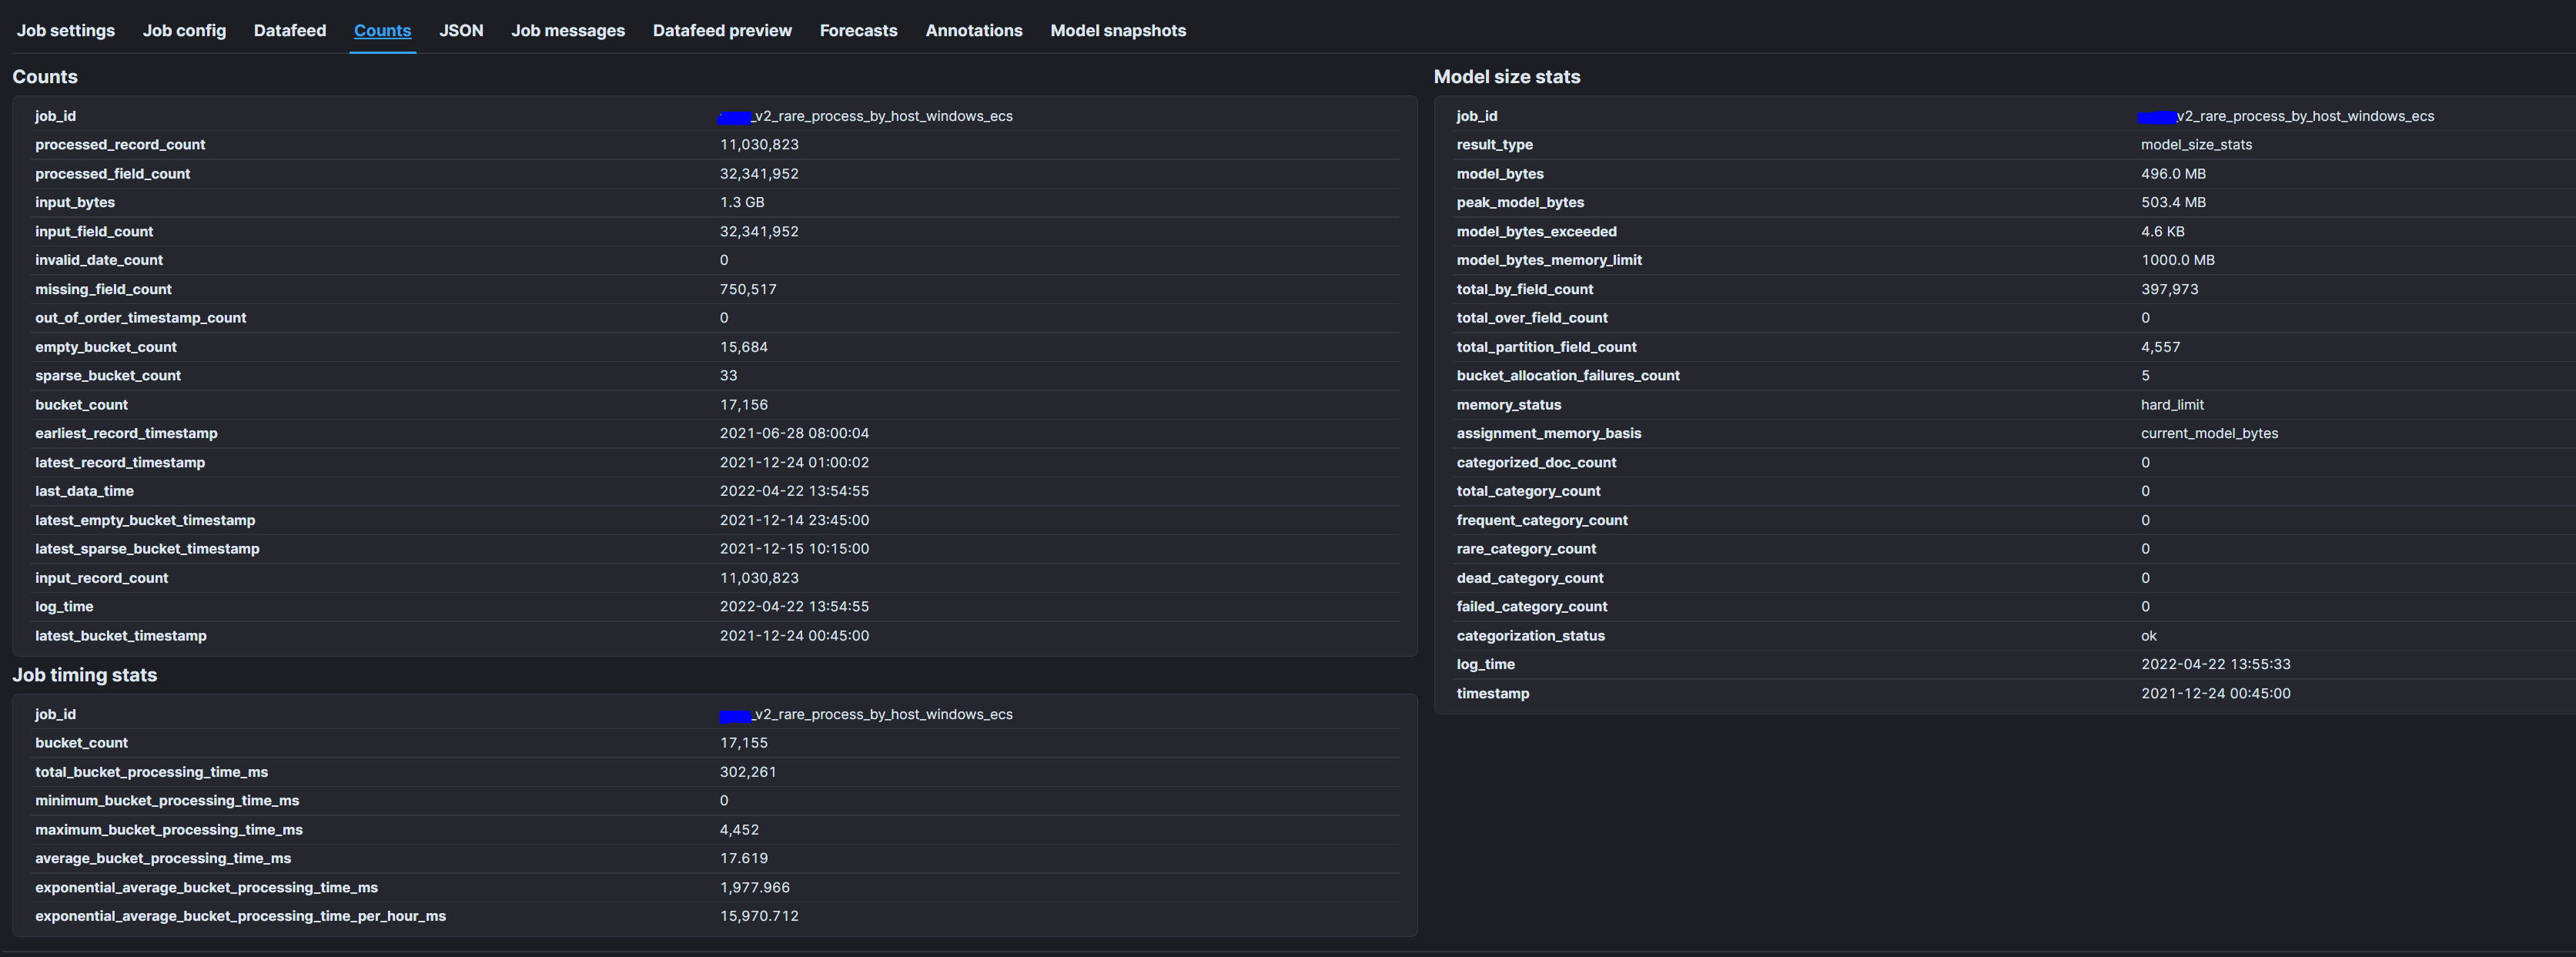
Task: Switch to the Job config tab
Action: click(x=184, y=30)
